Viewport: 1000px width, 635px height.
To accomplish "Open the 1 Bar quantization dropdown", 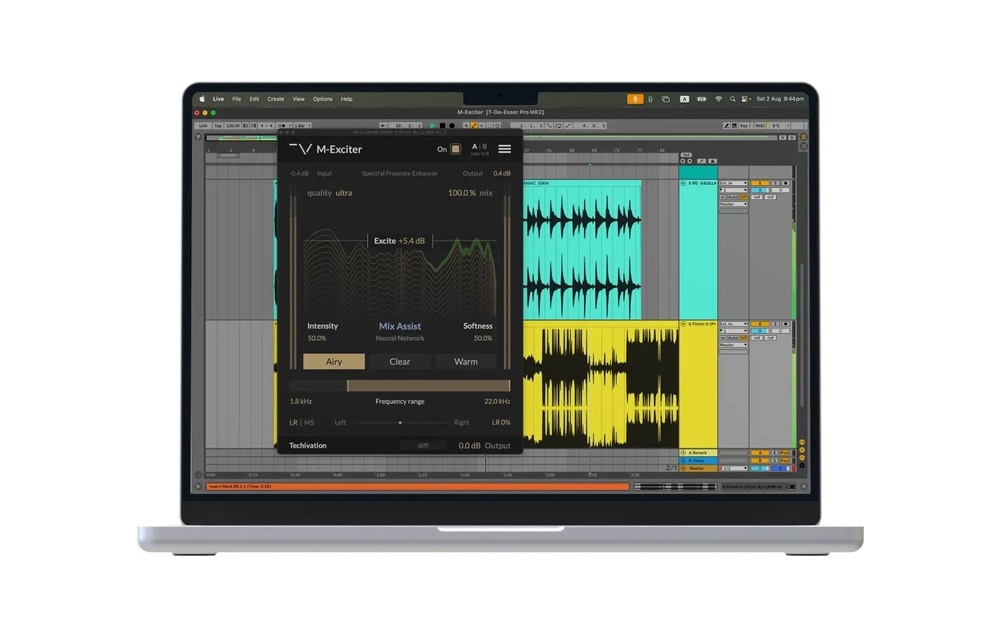I will [302, 126].
